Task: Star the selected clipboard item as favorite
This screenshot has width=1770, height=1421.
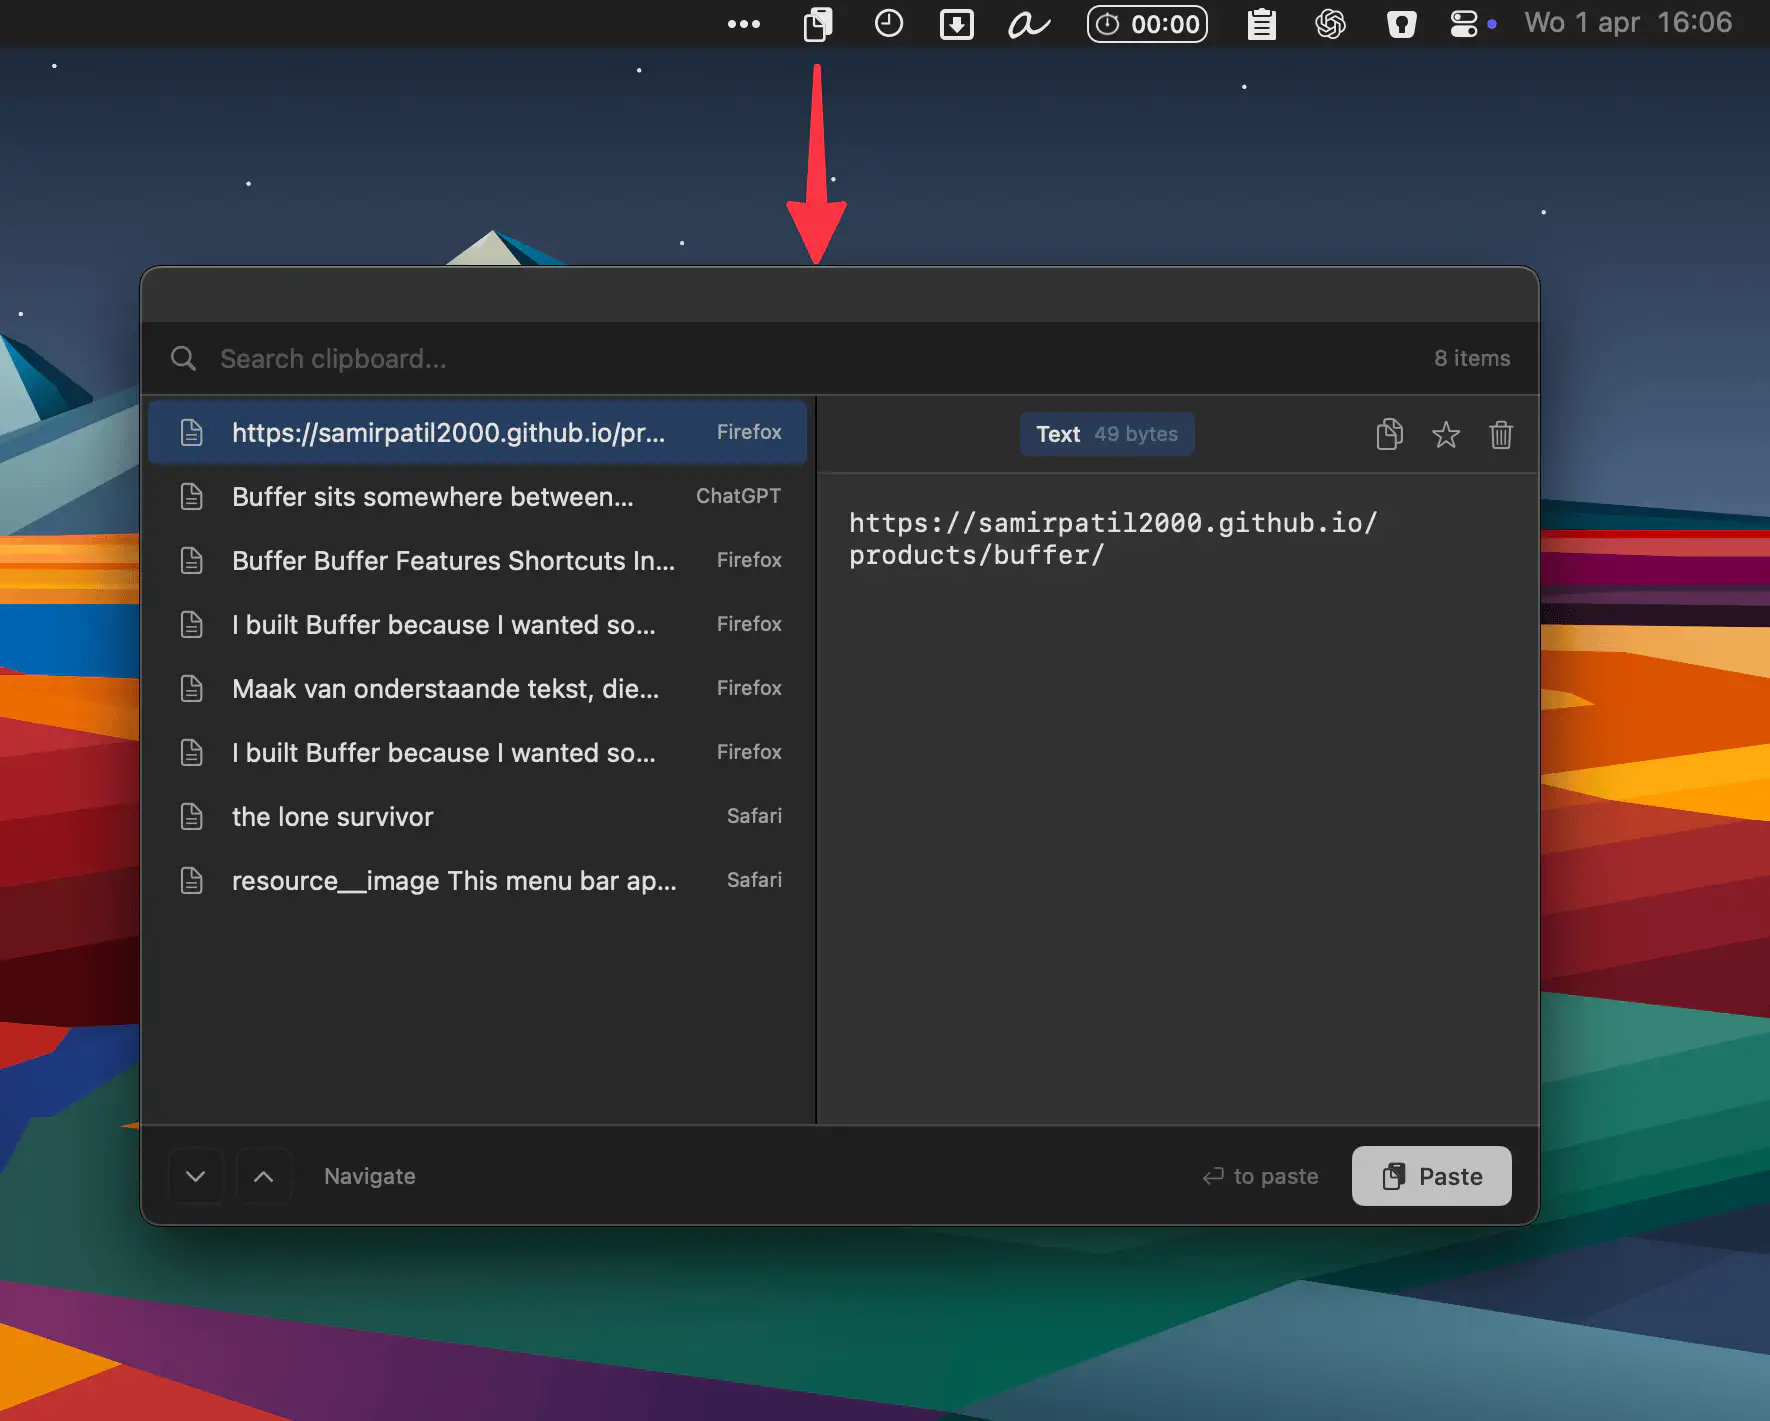Action: point(1445,435)
